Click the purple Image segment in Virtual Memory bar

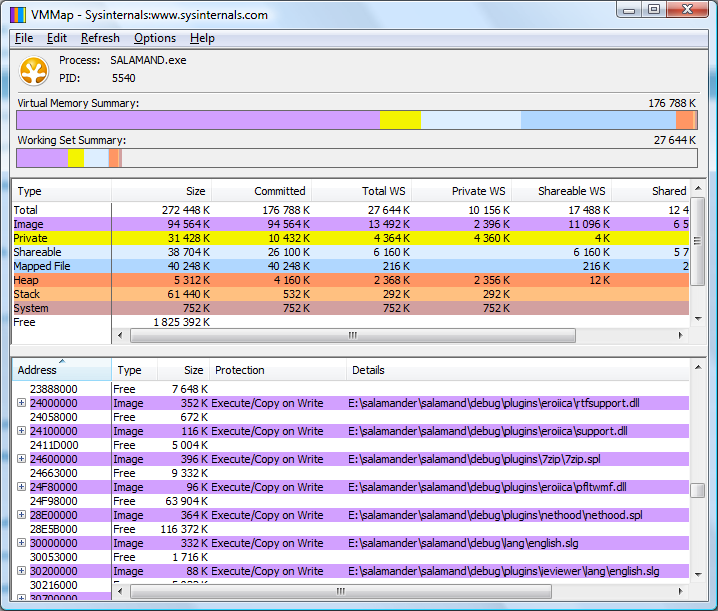click(x=198, y=120)
